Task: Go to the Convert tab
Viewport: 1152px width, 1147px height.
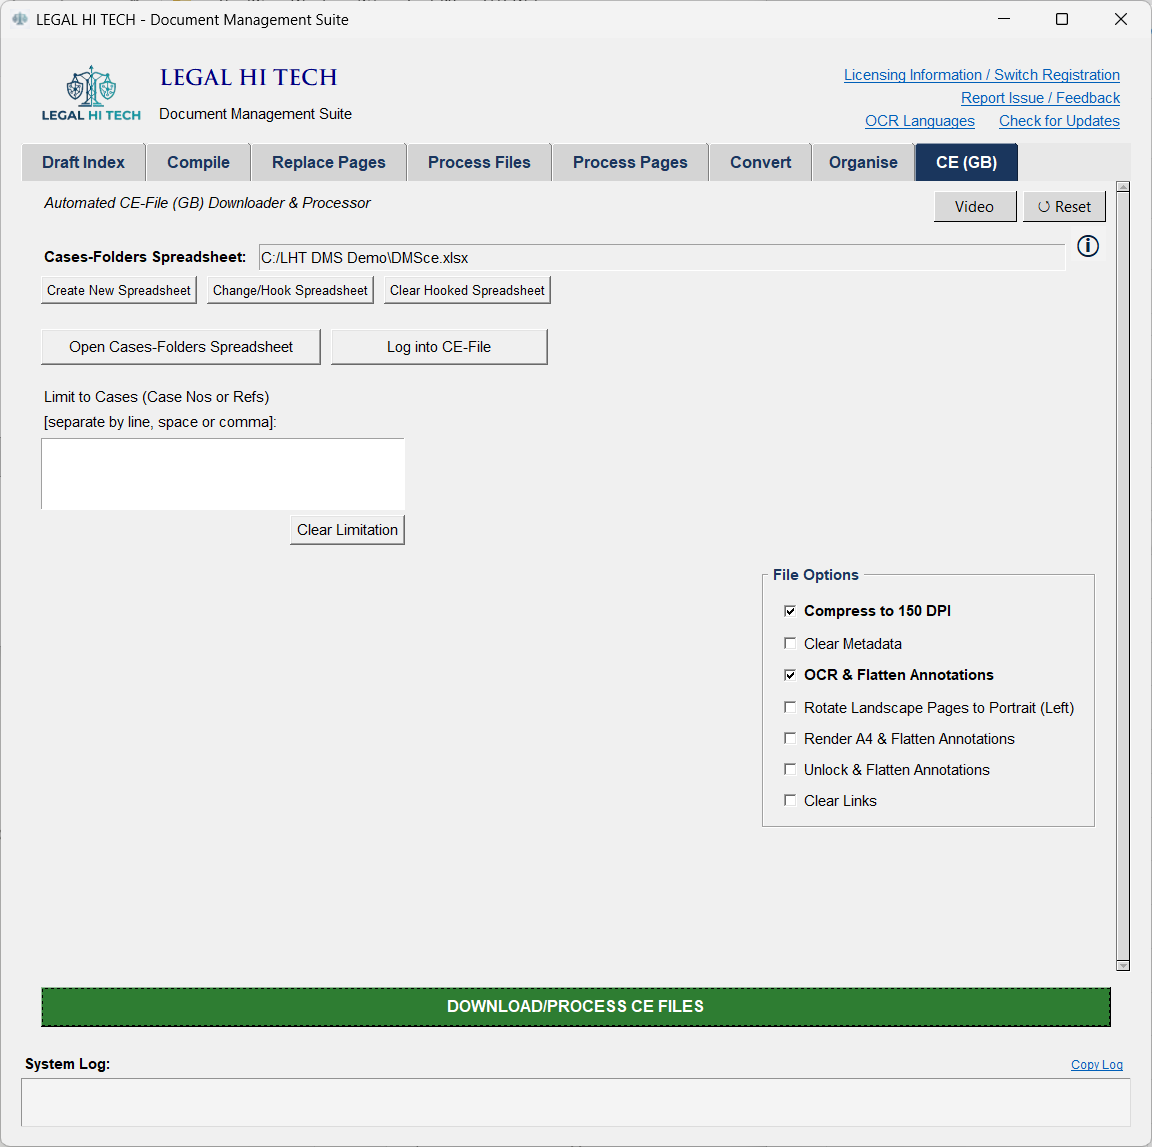Action: pos(760,162)
